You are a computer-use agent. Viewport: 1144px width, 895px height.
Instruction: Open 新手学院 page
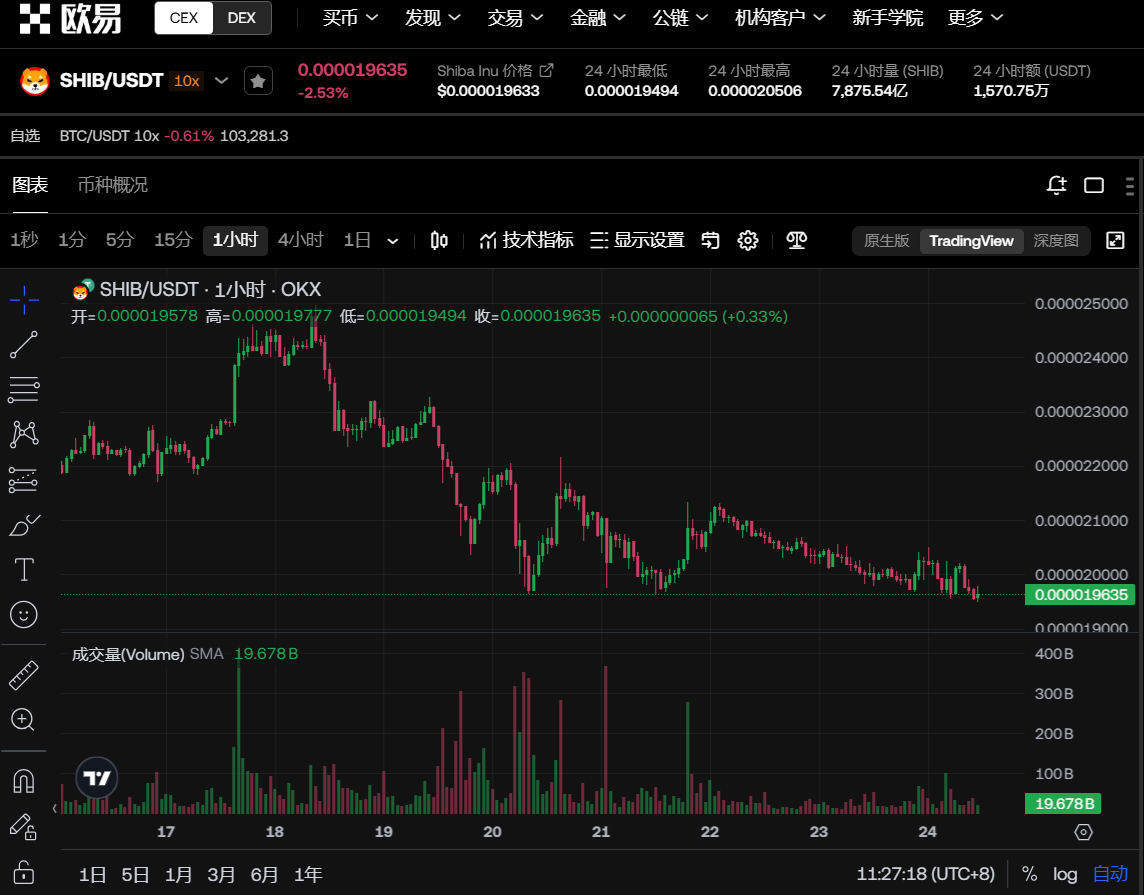click(x=888, y=18)
